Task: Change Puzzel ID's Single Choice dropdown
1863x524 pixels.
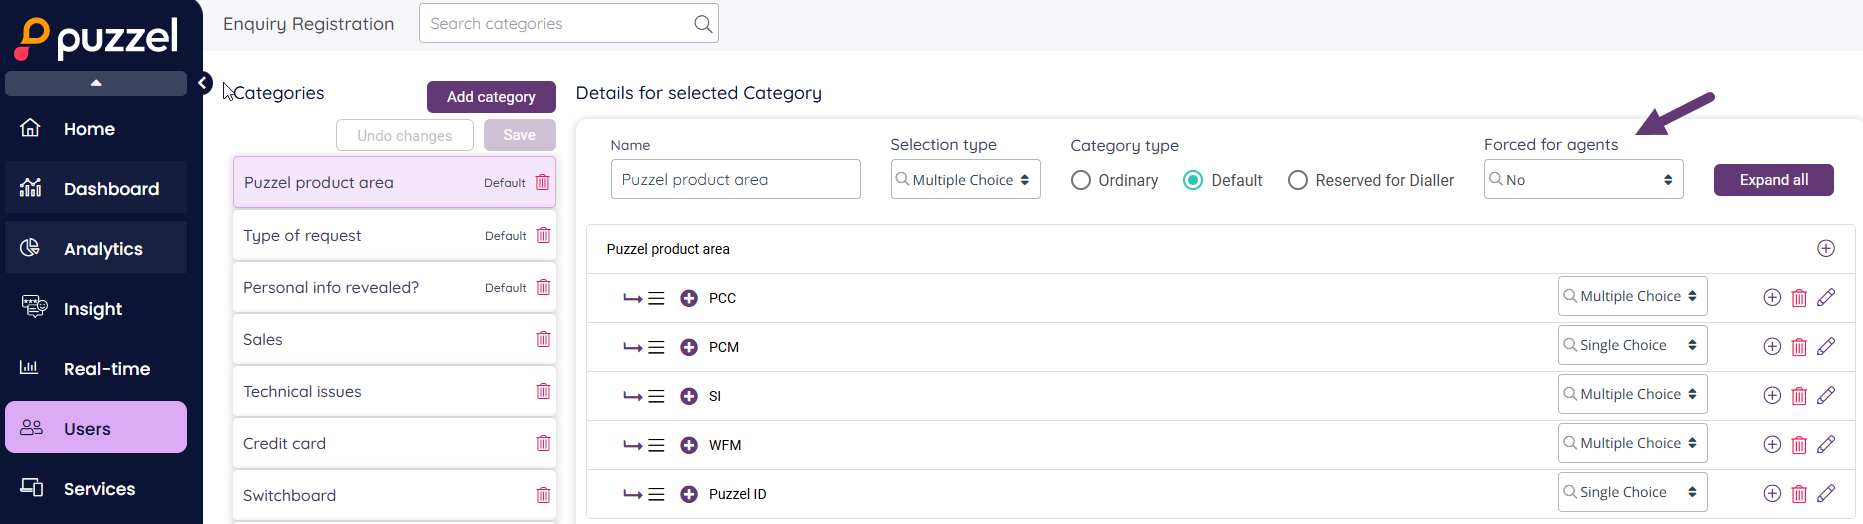Action: click(1631, 492)
